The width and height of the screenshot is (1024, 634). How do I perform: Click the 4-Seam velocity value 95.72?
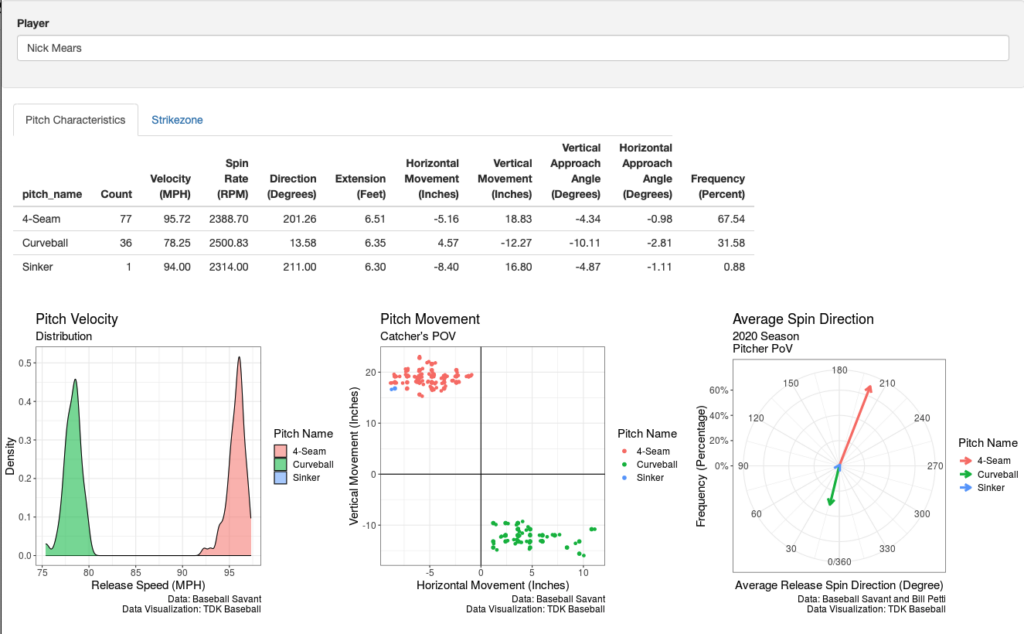pos(177,219)
